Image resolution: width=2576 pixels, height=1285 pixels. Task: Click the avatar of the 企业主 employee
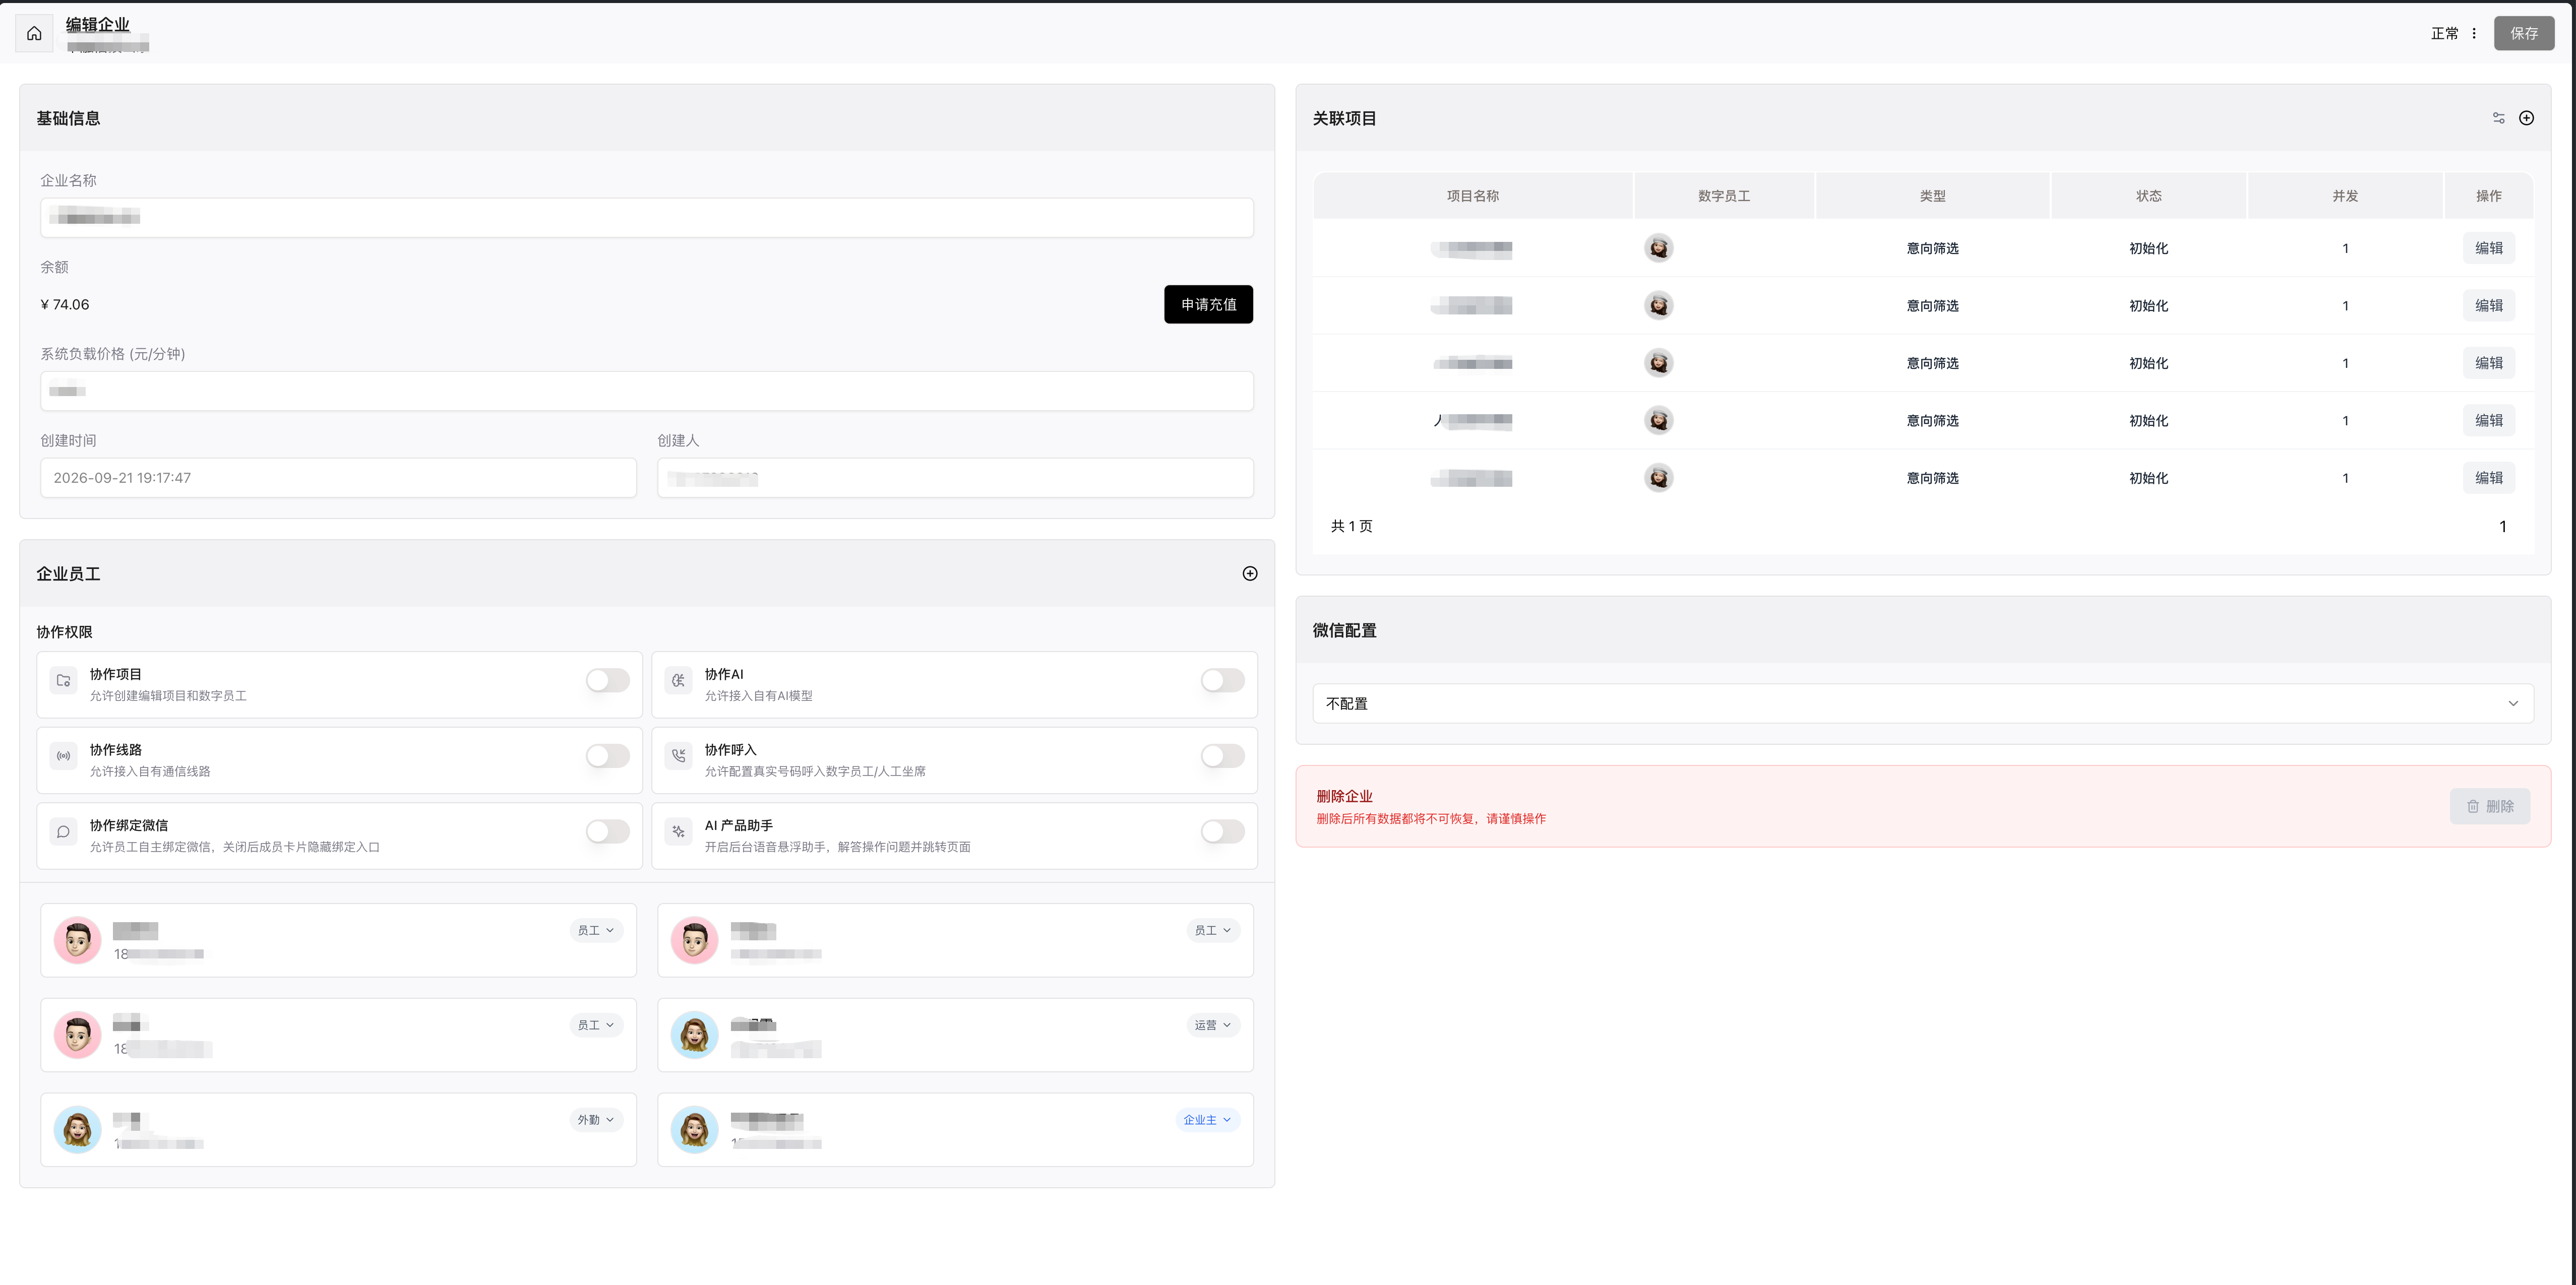point(694,1130)
